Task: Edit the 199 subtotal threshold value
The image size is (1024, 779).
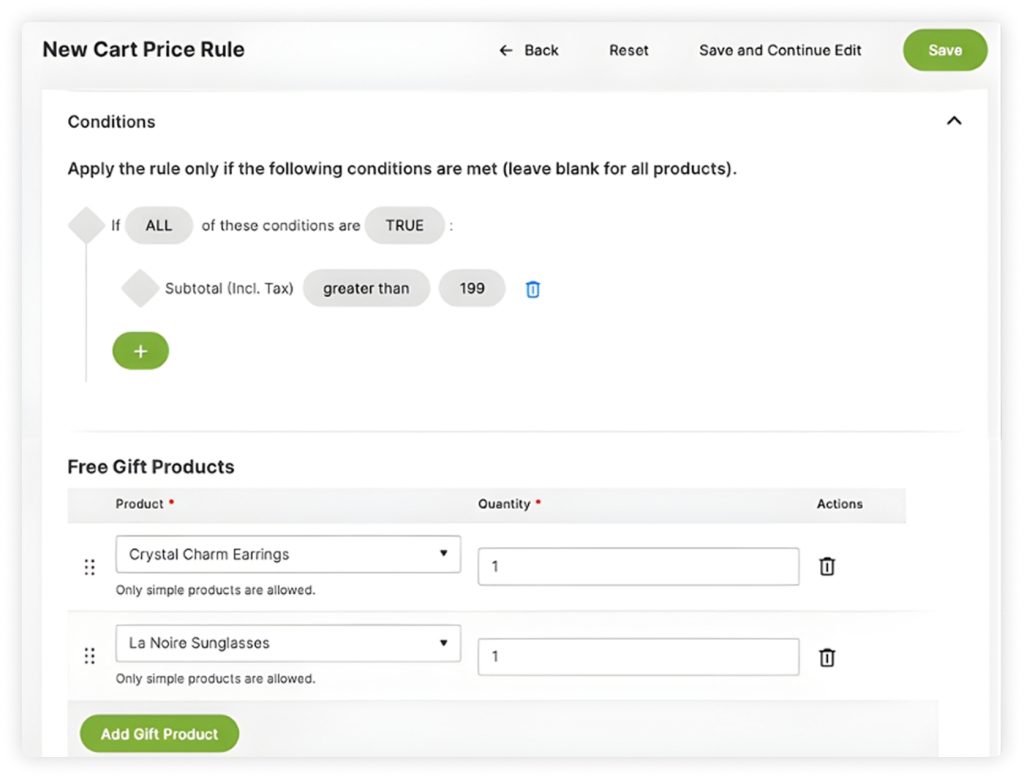Action: [472, 288]
